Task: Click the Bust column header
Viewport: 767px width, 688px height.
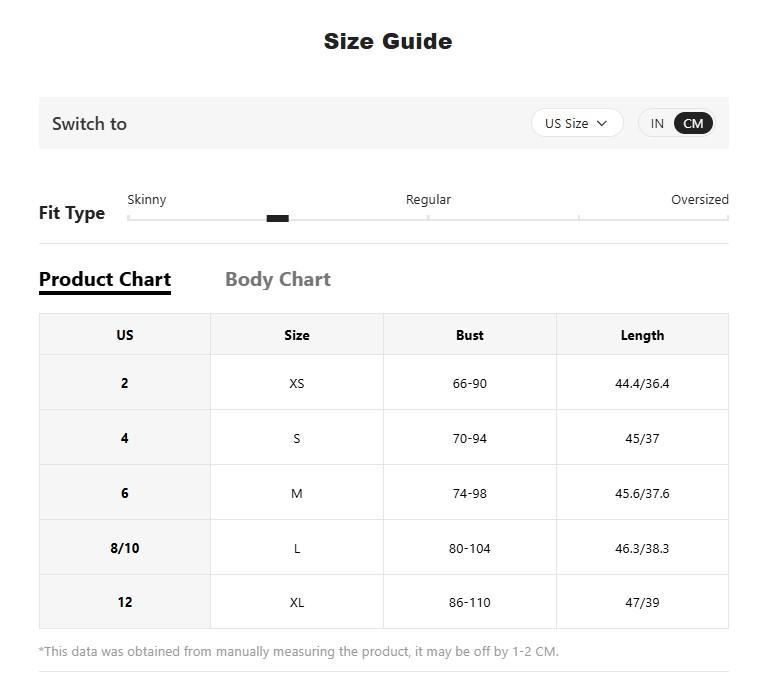Action: click(x=470, y=335)
